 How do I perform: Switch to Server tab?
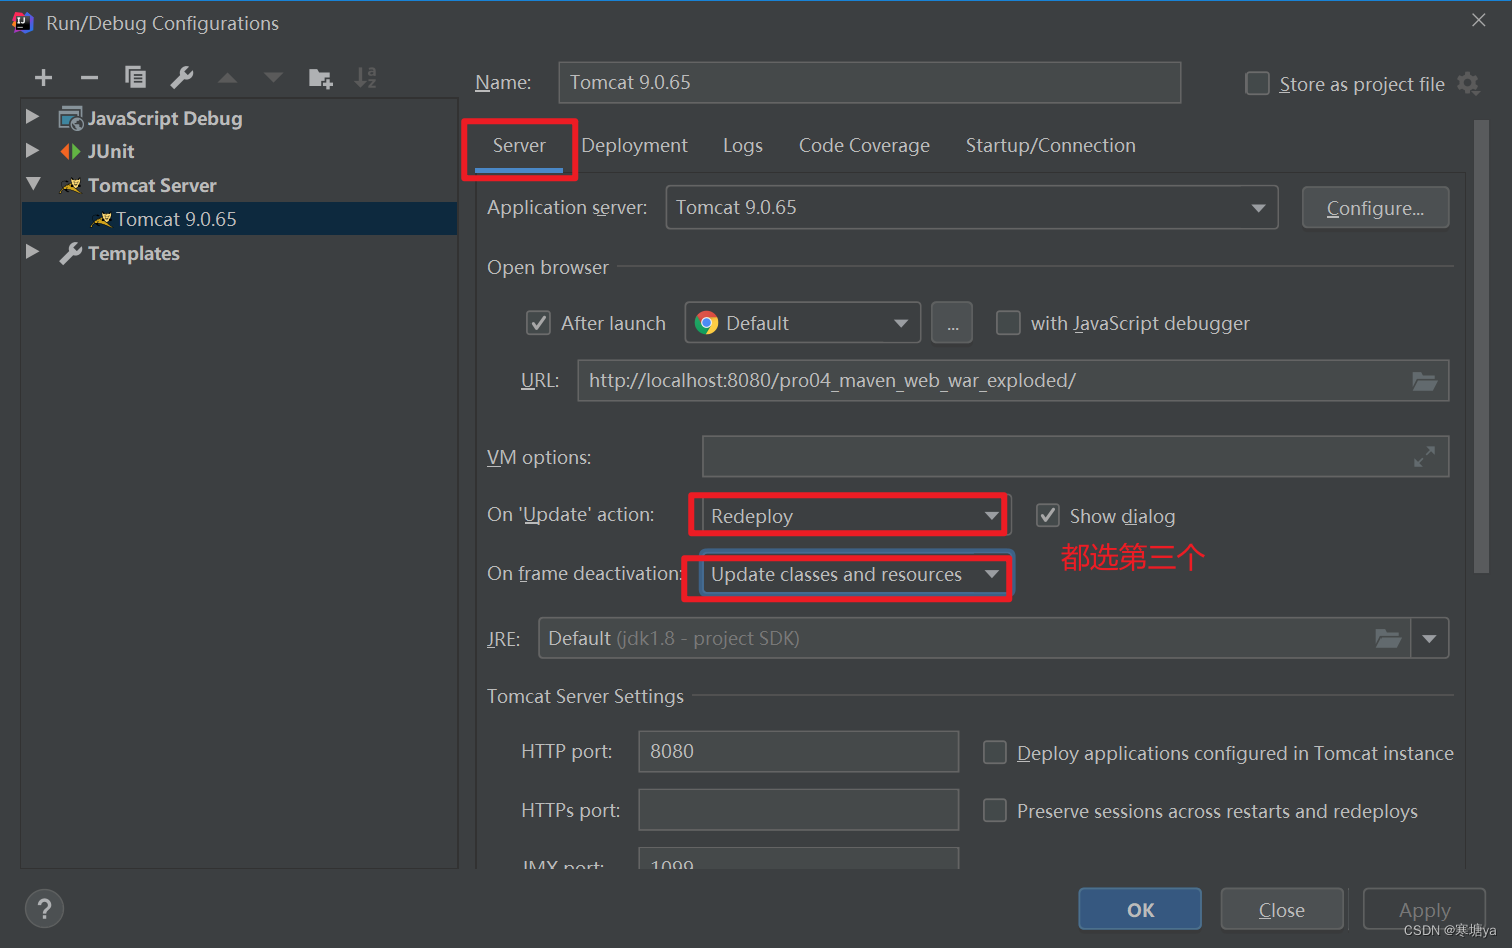[x=519, y=146]
